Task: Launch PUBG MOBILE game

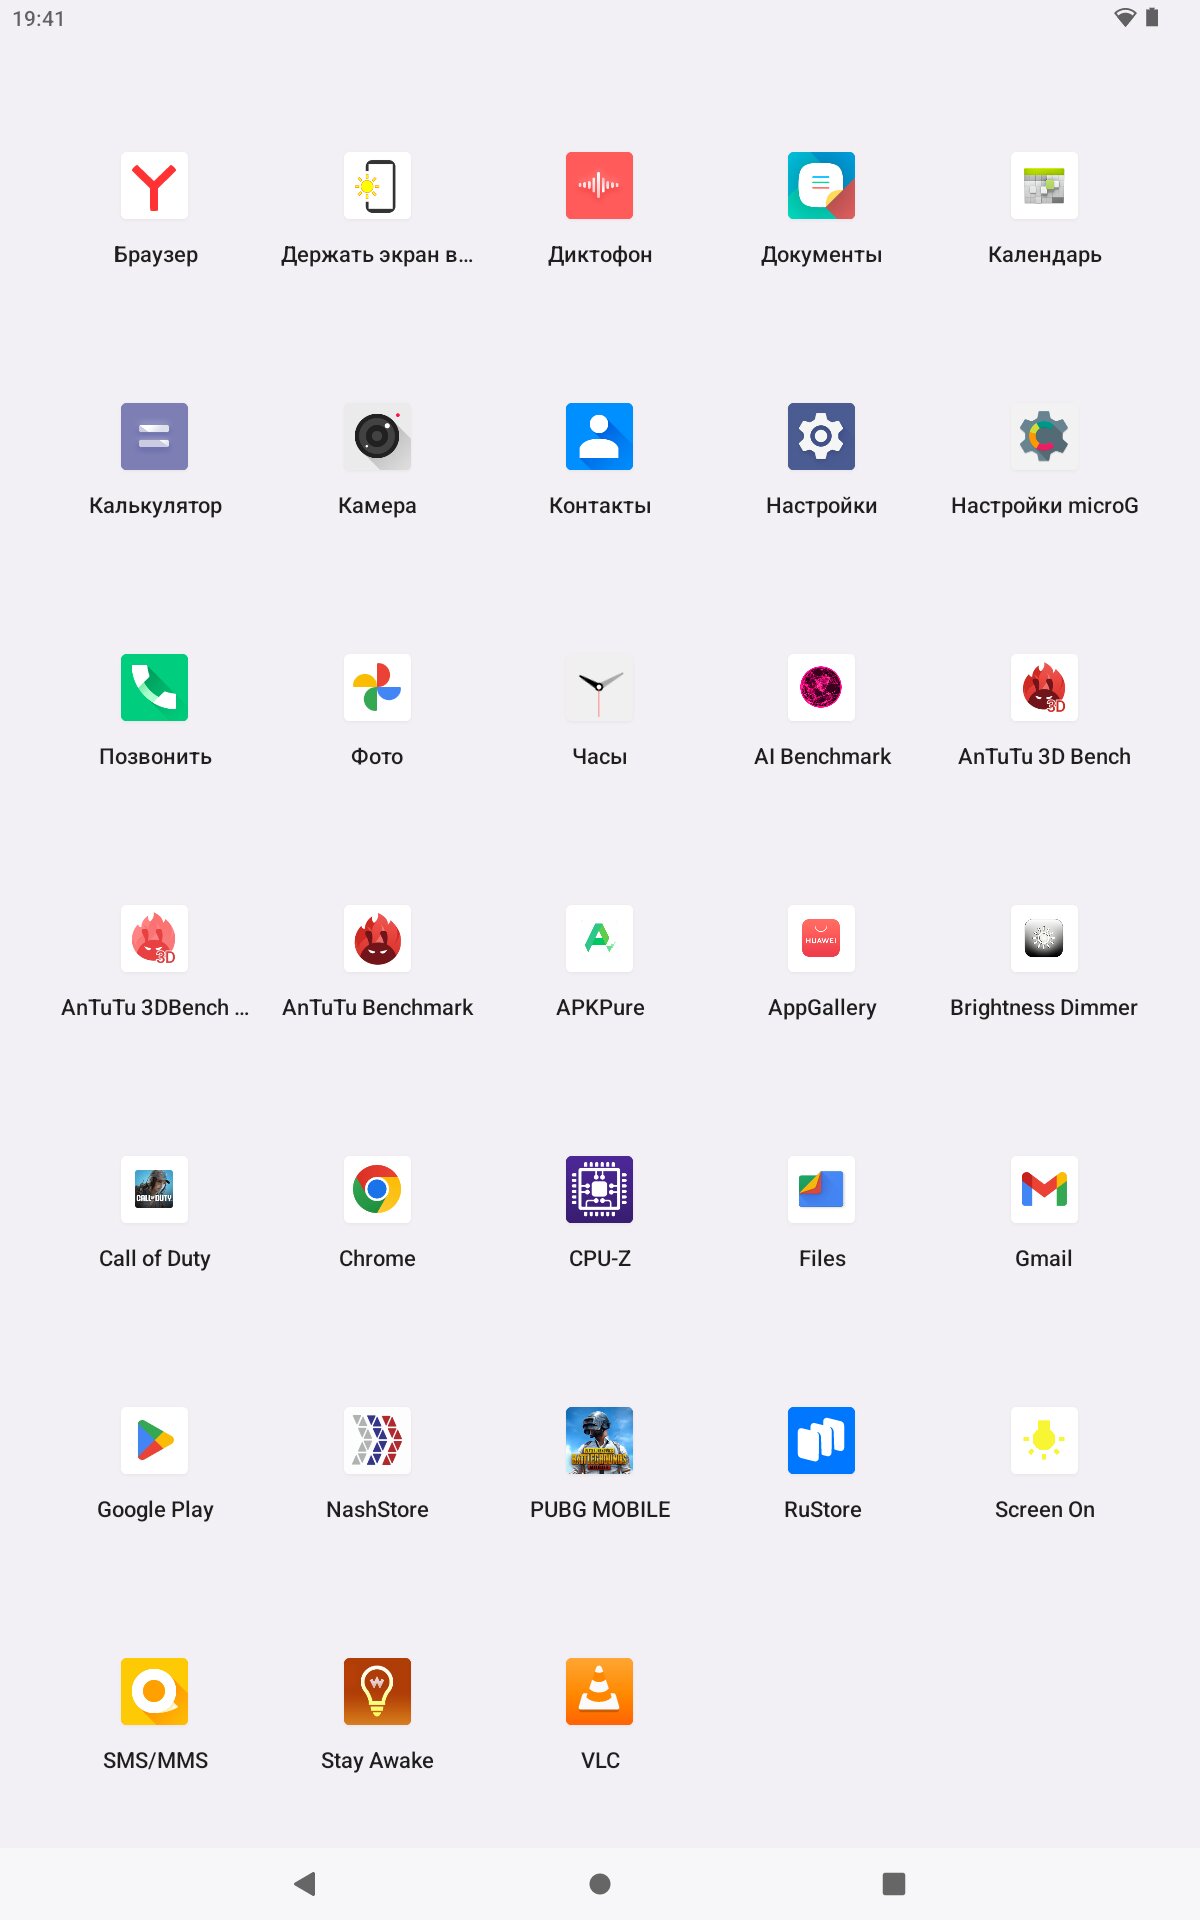Action: [599, 1441]
